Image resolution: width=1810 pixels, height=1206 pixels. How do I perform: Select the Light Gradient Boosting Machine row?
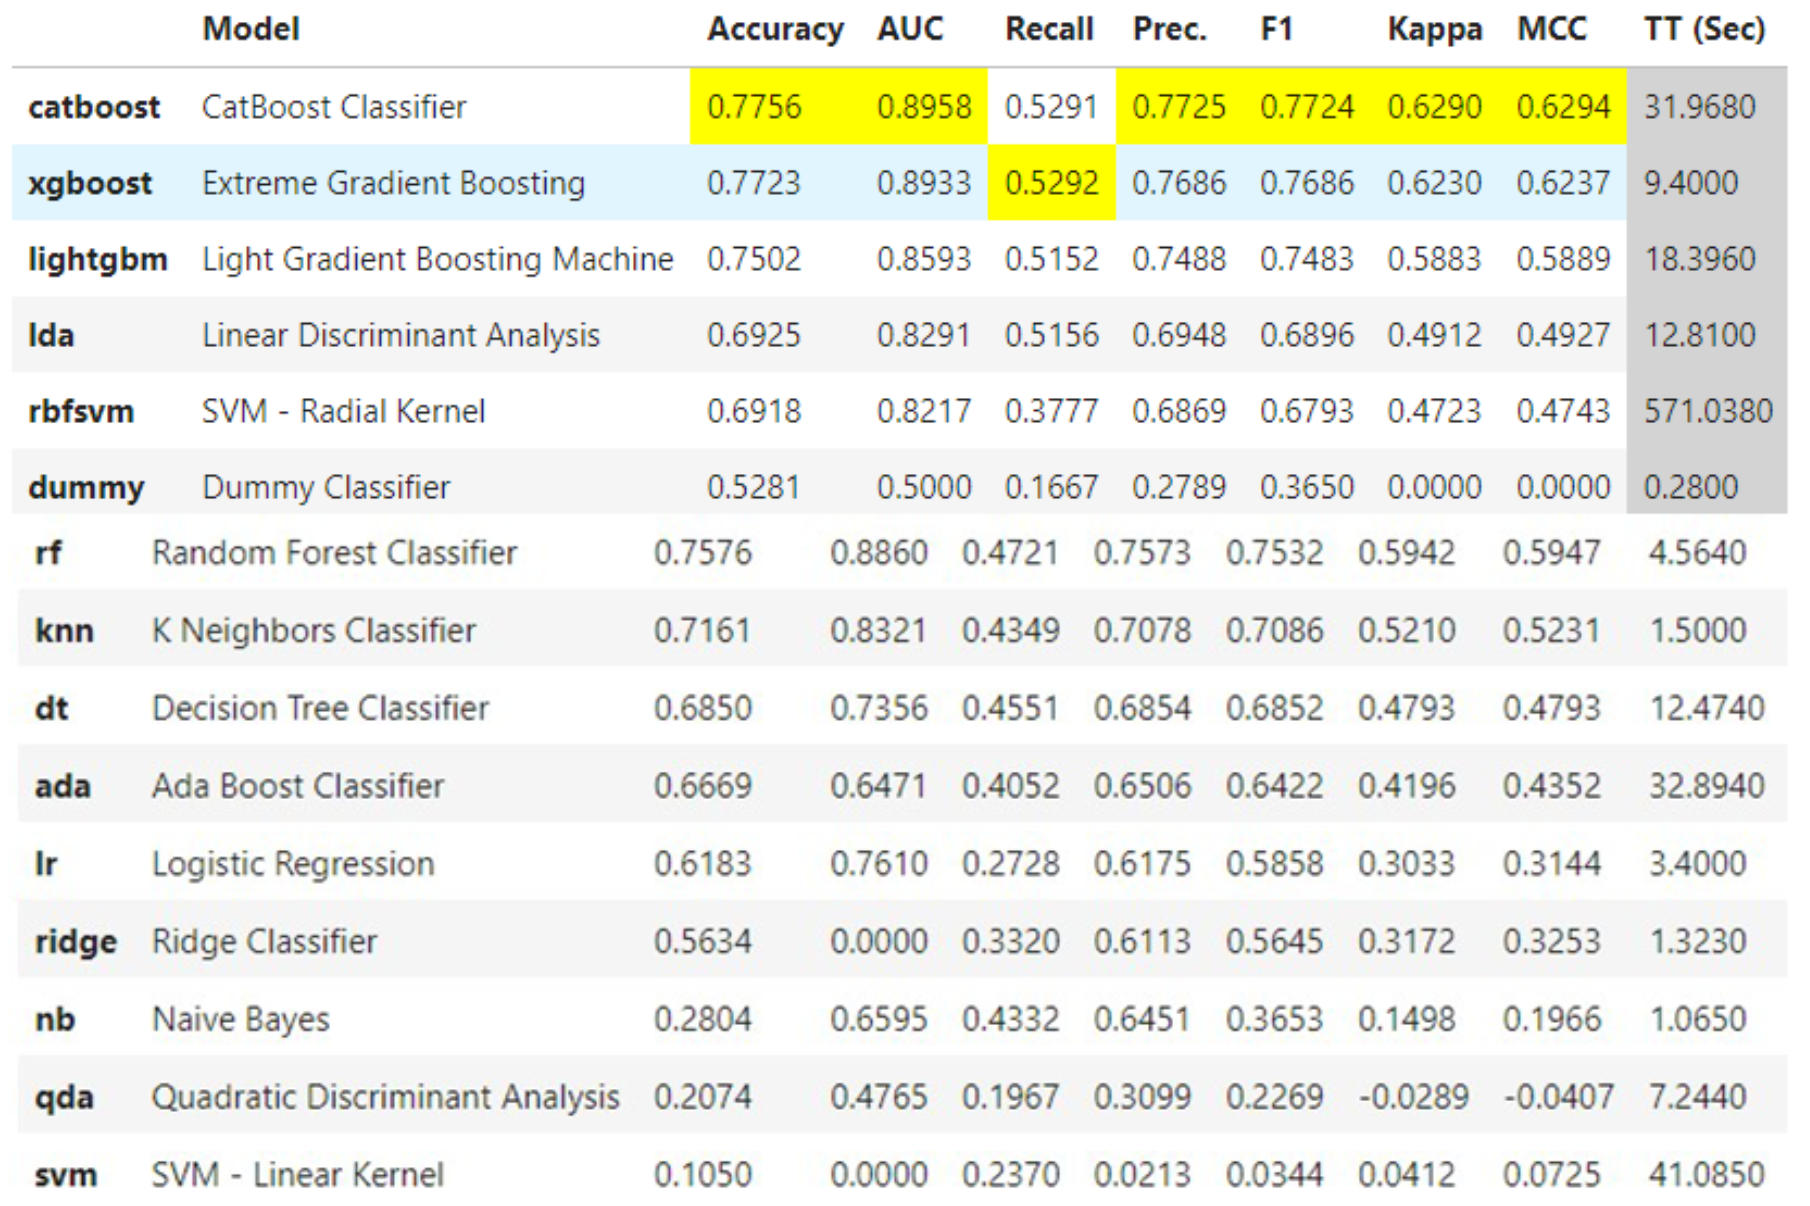(x=437, y=259)
